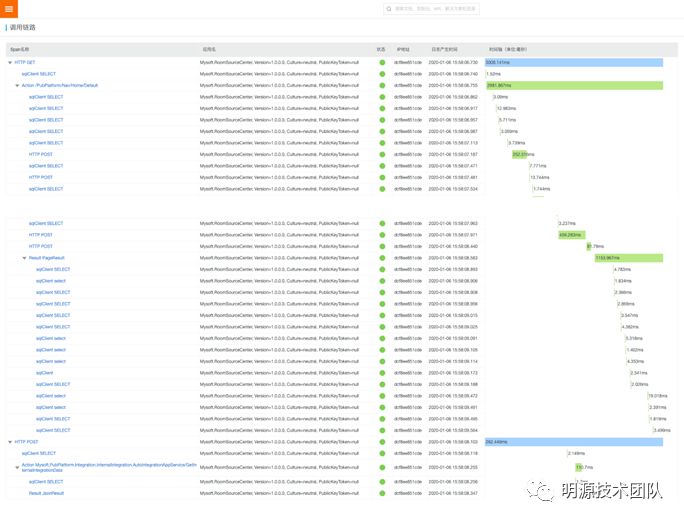
Task: Click the Span名称 column header
Action: (x=20, y=48)
